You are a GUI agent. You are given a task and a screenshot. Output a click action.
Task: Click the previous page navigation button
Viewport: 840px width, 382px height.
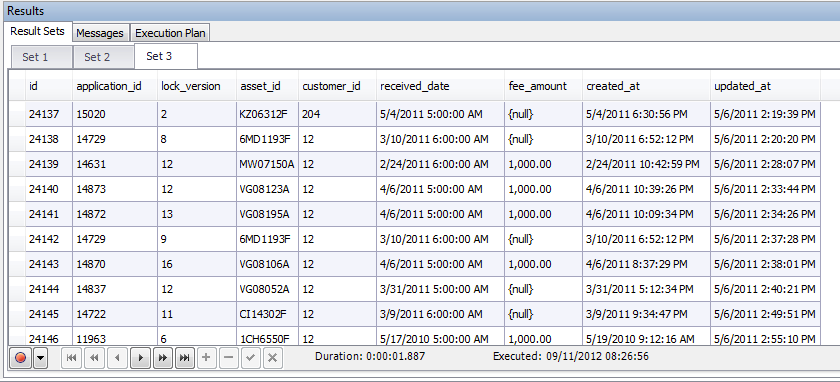94,358
